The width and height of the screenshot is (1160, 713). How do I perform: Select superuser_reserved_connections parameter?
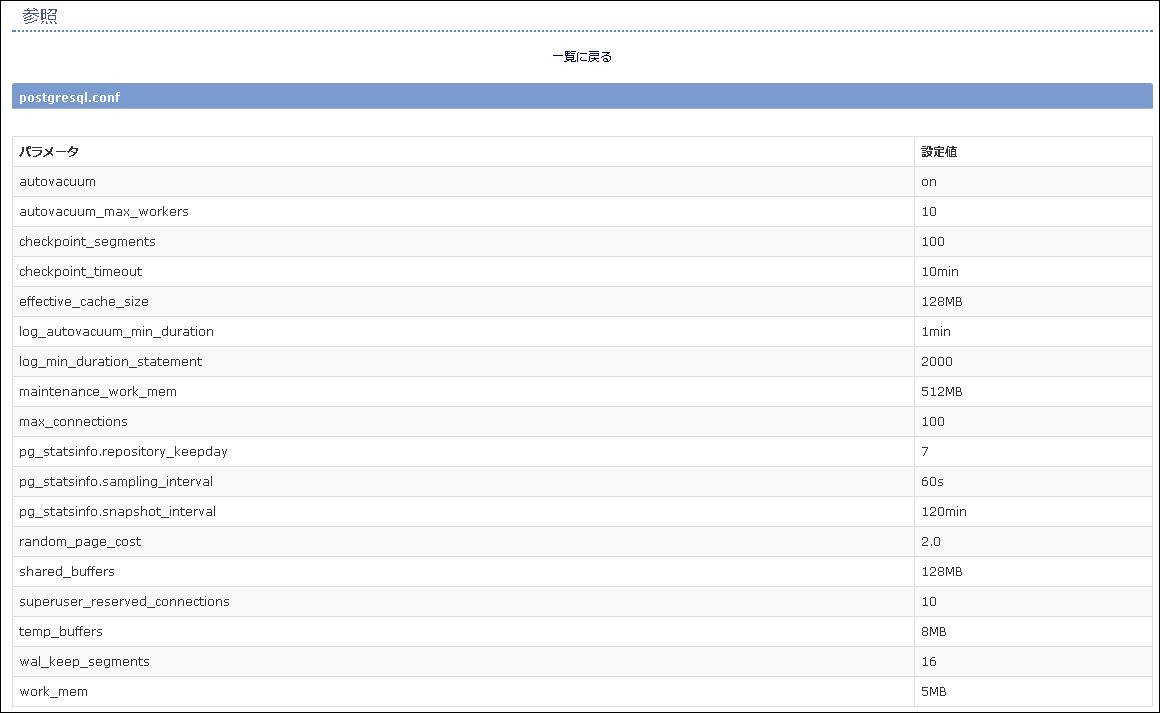(x=124, y=601)
